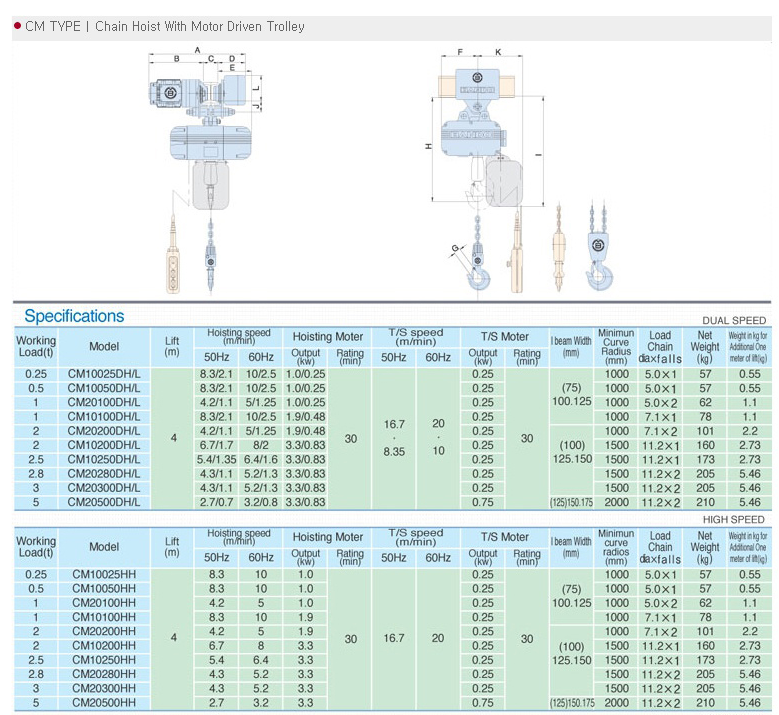Click model CM10200HH cell
The height and width of the screenshot is (715, 779).
tap(104, 646)
